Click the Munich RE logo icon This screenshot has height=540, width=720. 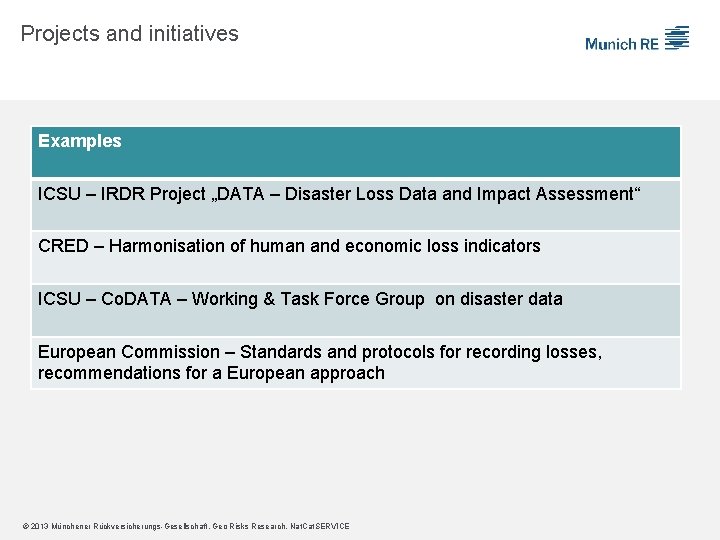point(677,38)
